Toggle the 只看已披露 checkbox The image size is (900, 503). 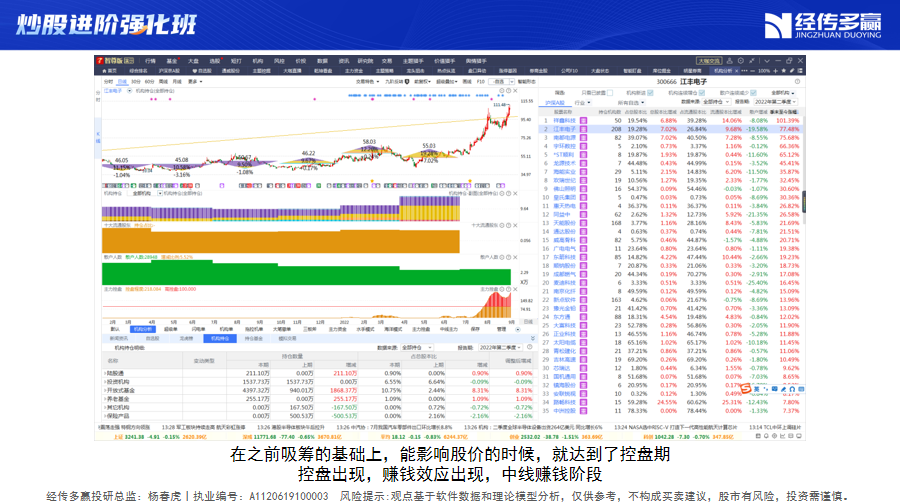610,92
